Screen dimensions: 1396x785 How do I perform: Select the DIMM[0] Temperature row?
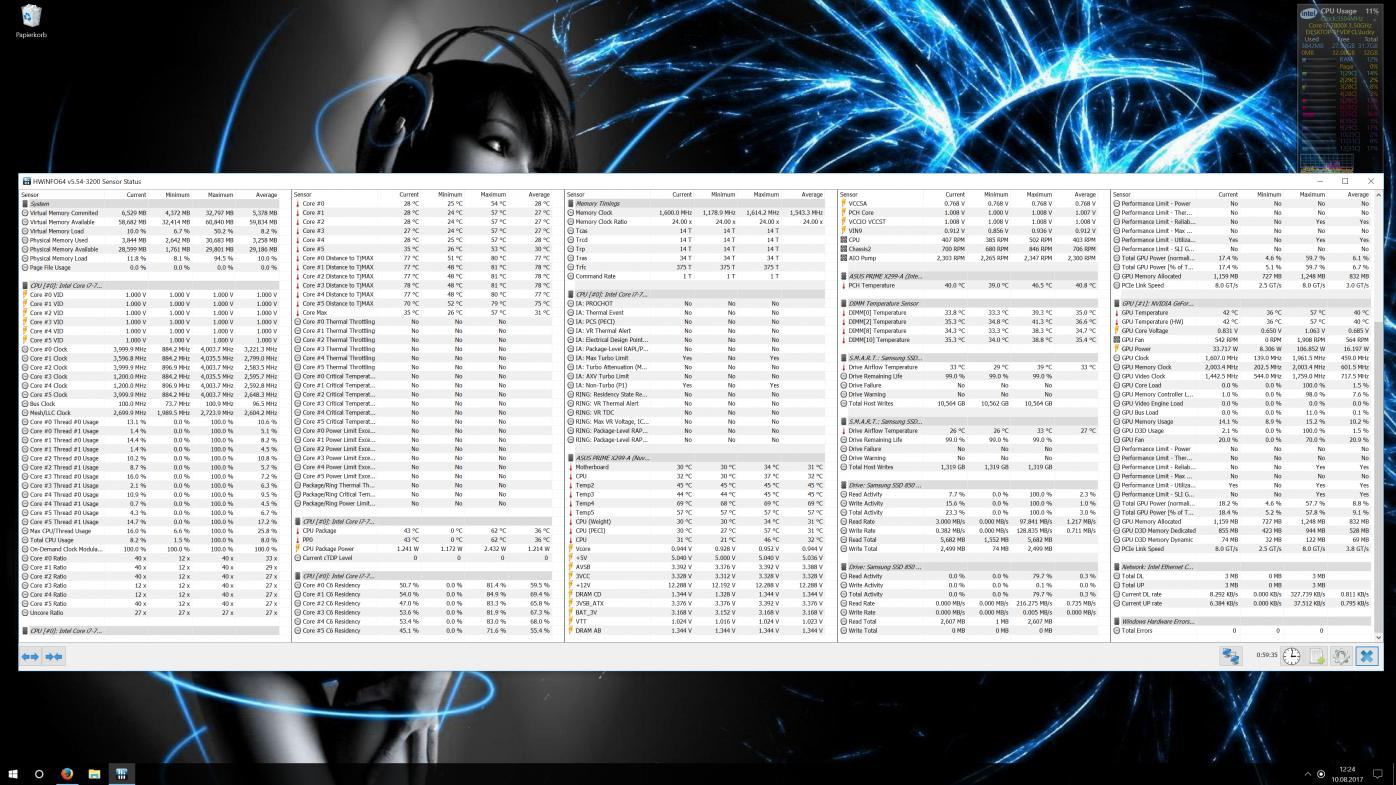pyautogui.click(x=968, y=313)
